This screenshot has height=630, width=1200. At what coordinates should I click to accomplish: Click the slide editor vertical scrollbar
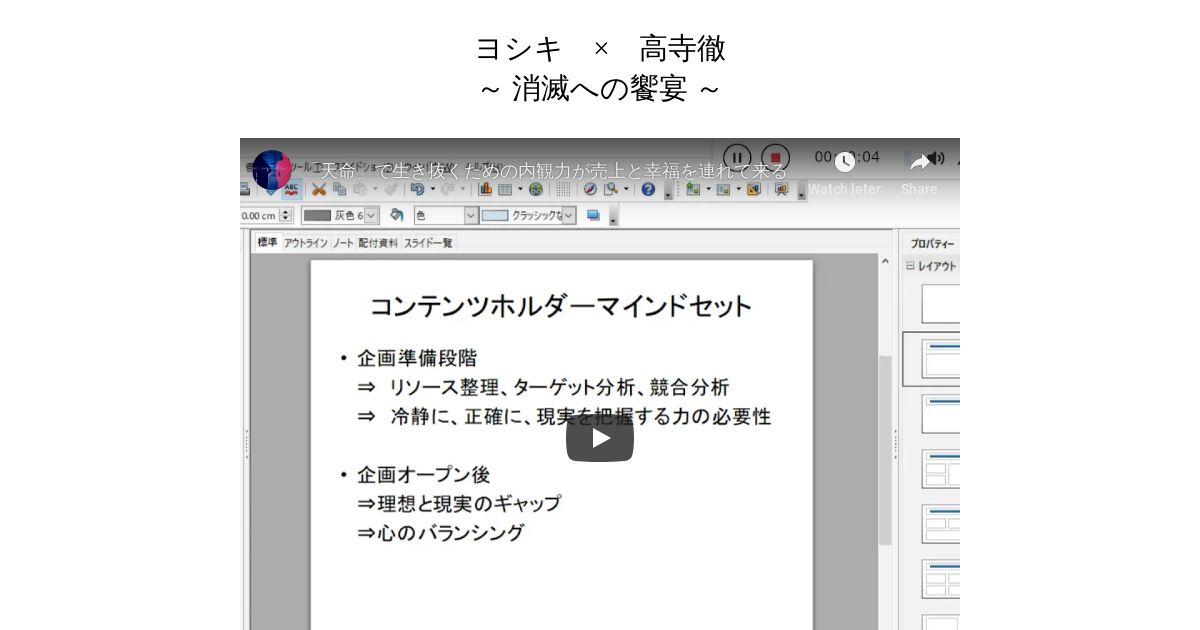pyautogui.click(x=885, y=450)
